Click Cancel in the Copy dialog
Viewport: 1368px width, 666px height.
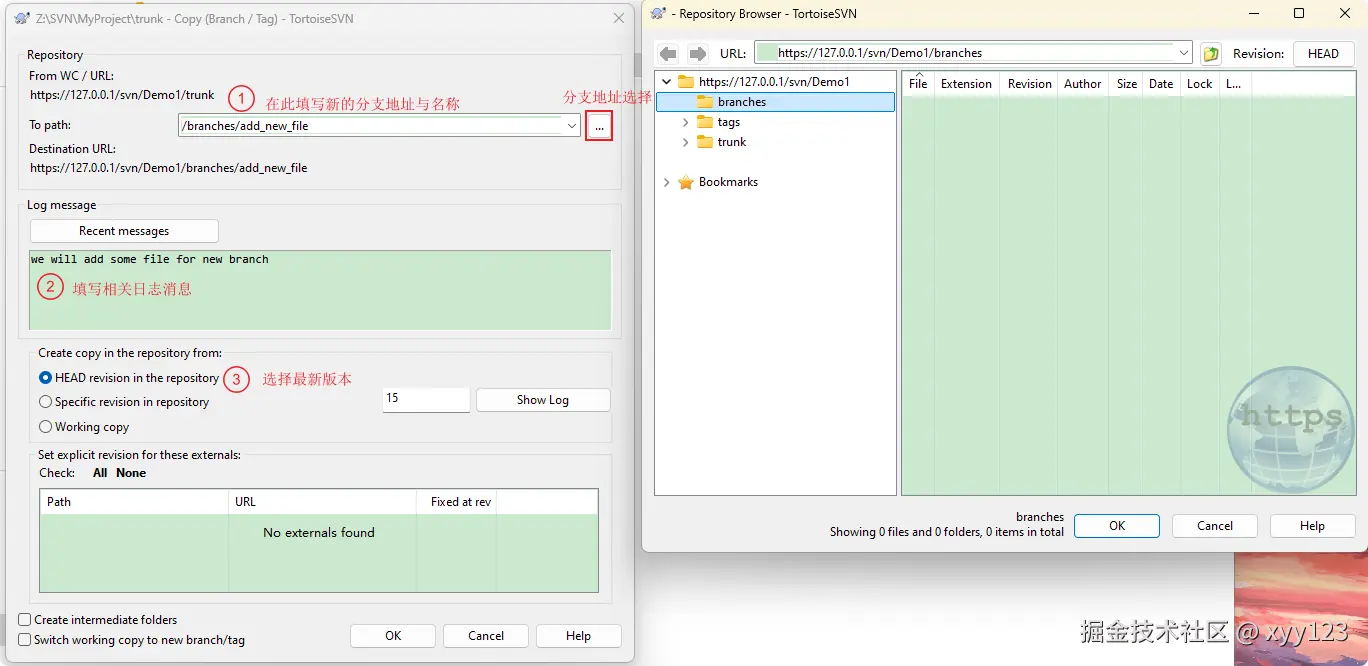486,636
